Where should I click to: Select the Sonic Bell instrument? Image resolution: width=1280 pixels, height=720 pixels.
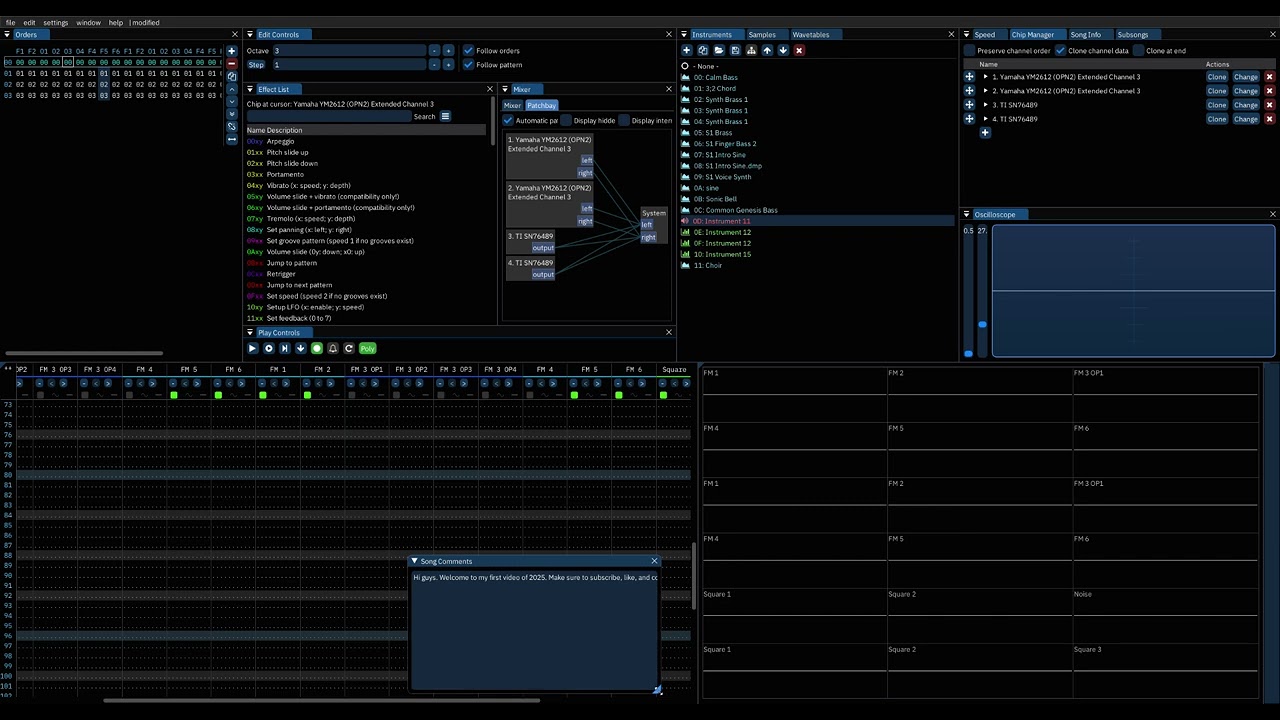[x=715, y=199]
